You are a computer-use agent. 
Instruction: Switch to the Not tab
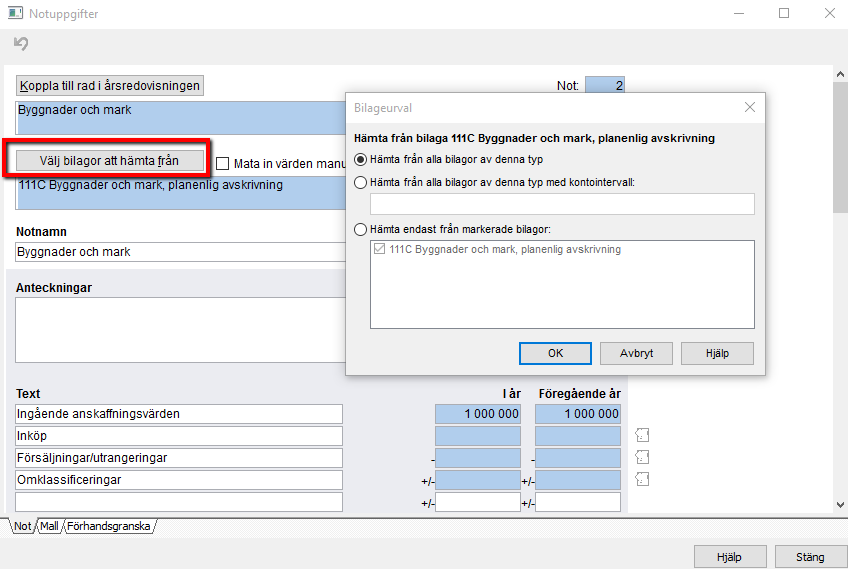(23, 526)
